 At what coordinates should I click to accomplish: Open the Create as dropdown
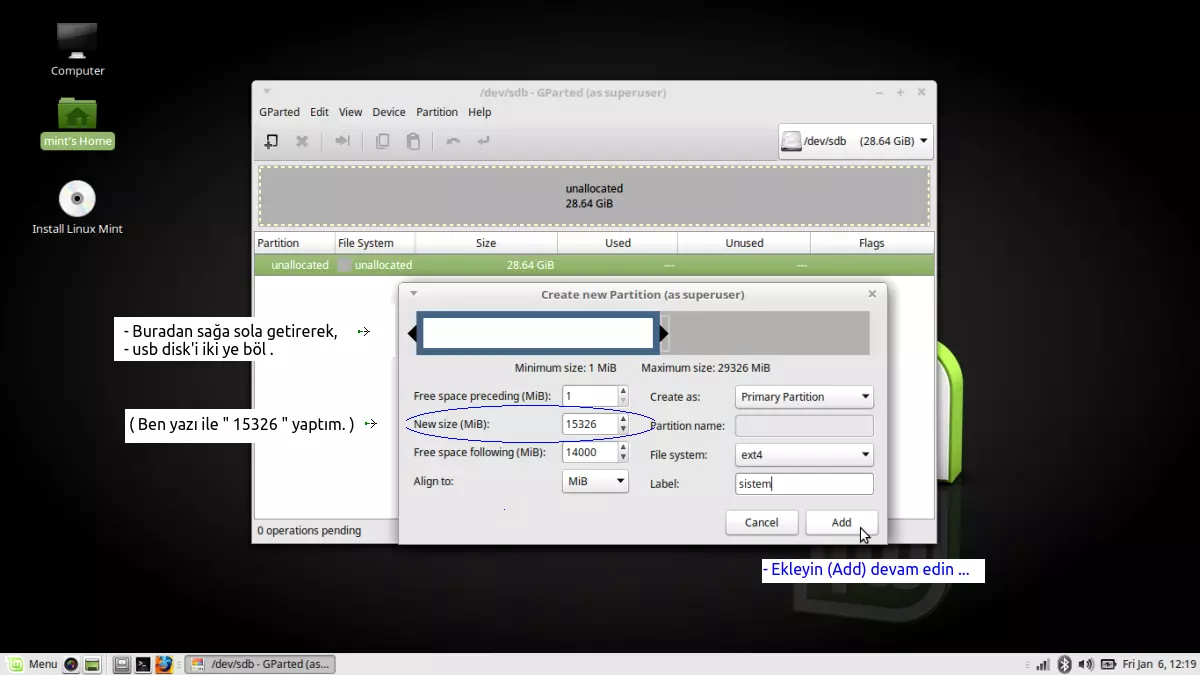(x=804, y=397)
